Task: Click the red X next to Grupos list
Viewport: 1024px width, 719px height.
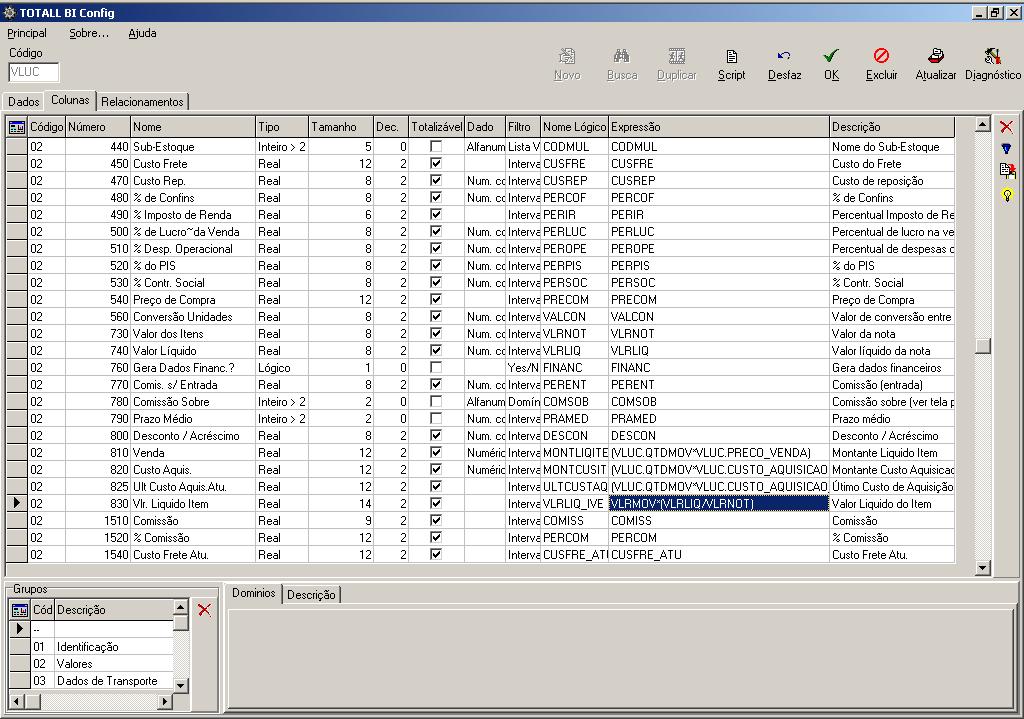Action: [204, 610]
